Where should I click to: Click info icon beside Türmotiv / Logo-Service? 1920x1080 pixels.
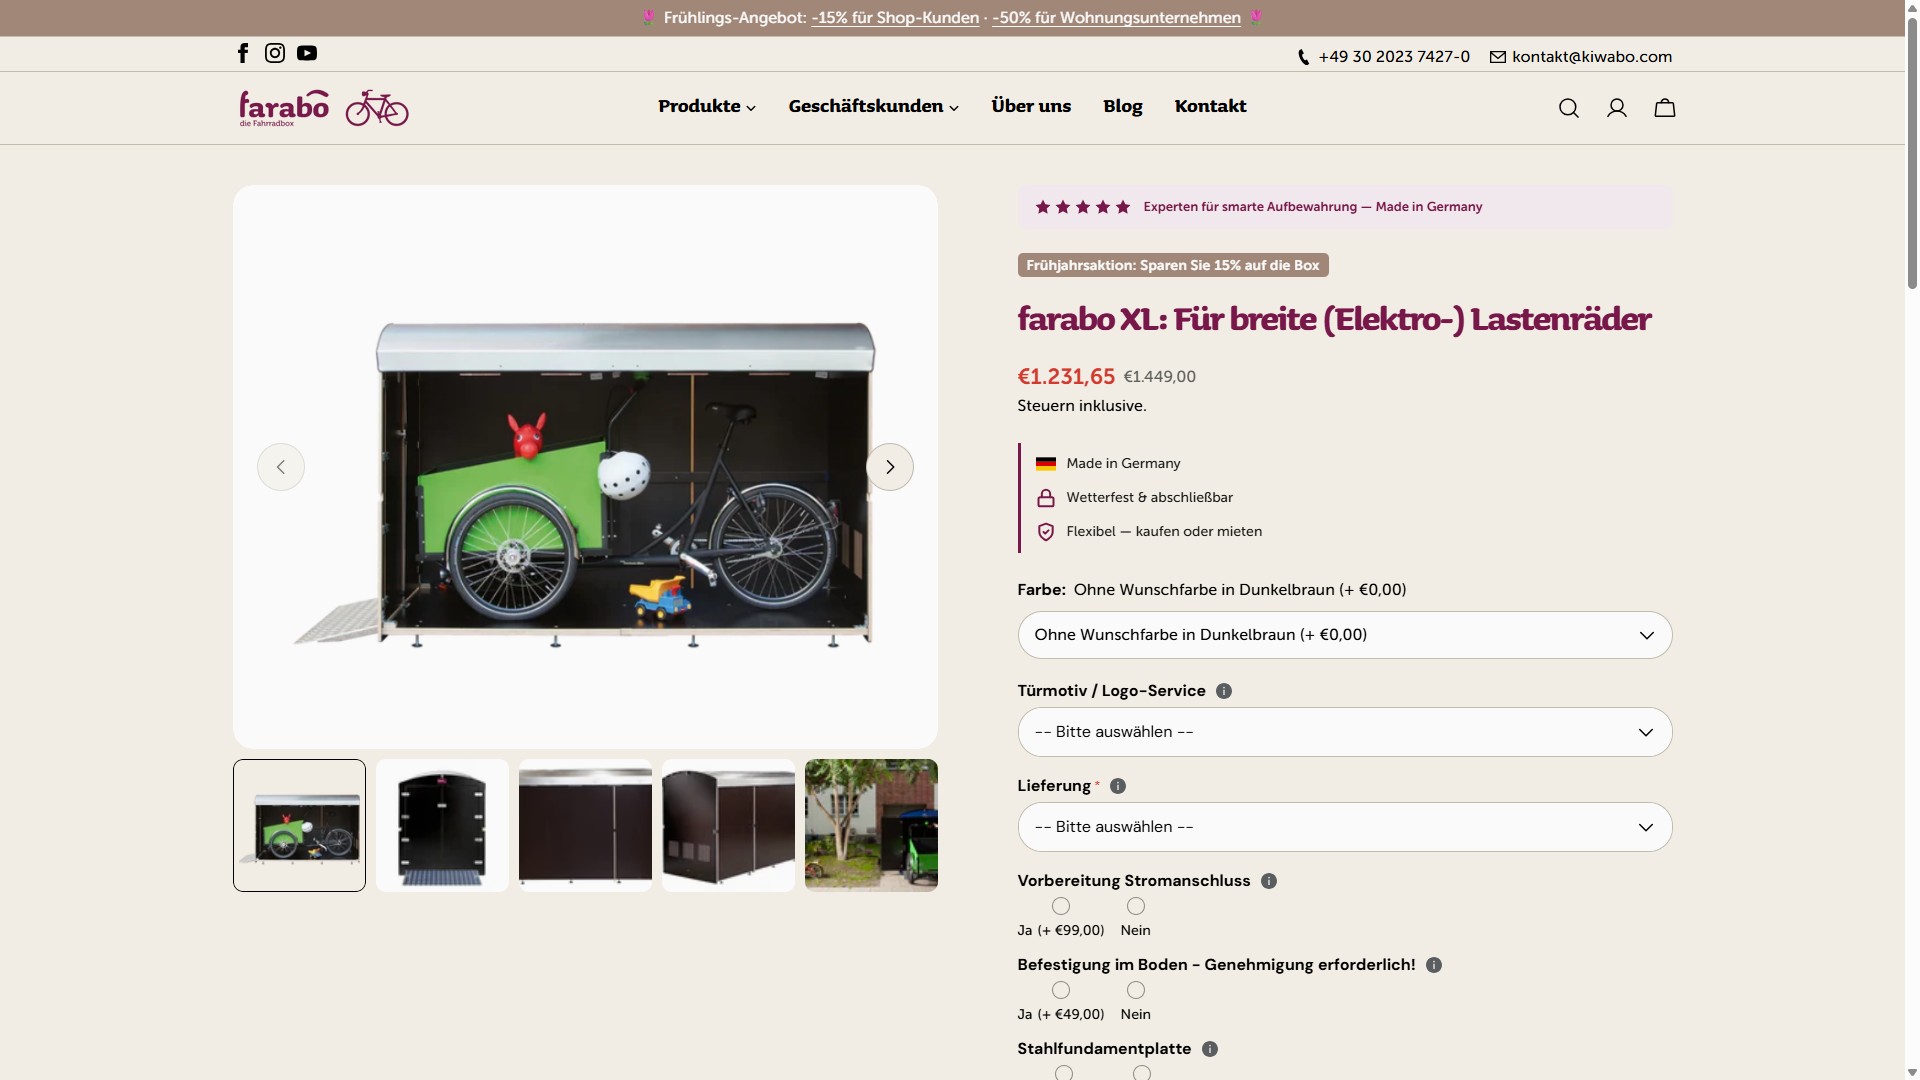[1224, 691]
